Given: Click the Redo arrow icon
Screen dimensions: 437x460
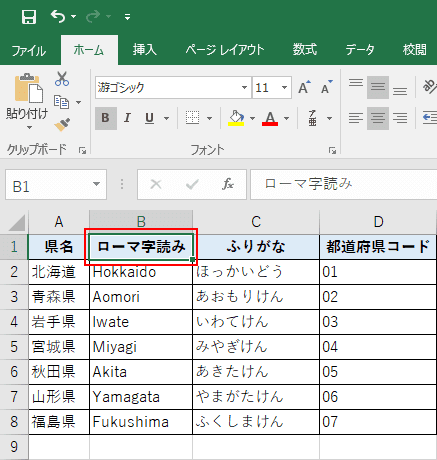Looking at the screenshot, I should point(93,16).
